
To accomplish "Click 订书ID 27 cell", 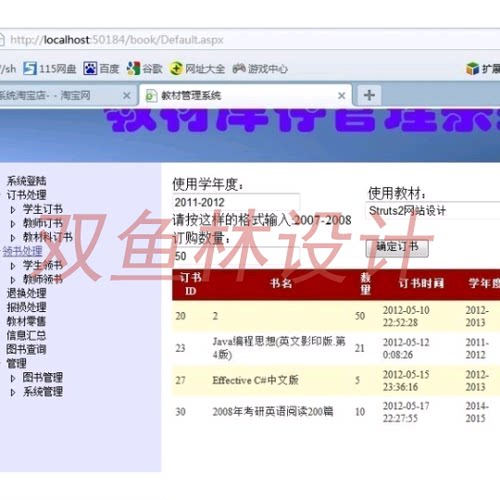I will 180,380.
